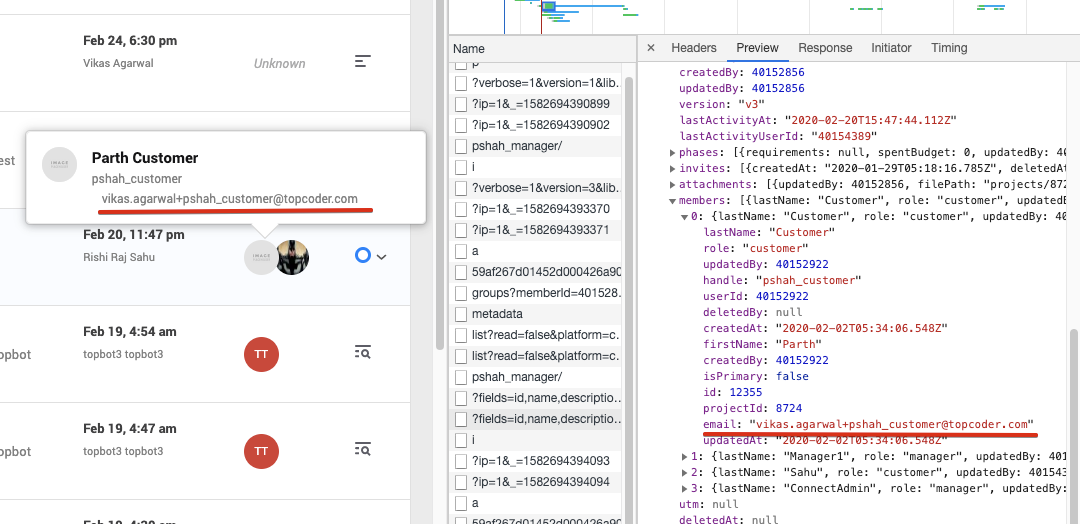Click blue status circle in Rishi Raj Sahu row
Image resolution: width=1080 pixels, height=524 pixels.
tap(363, 256)
